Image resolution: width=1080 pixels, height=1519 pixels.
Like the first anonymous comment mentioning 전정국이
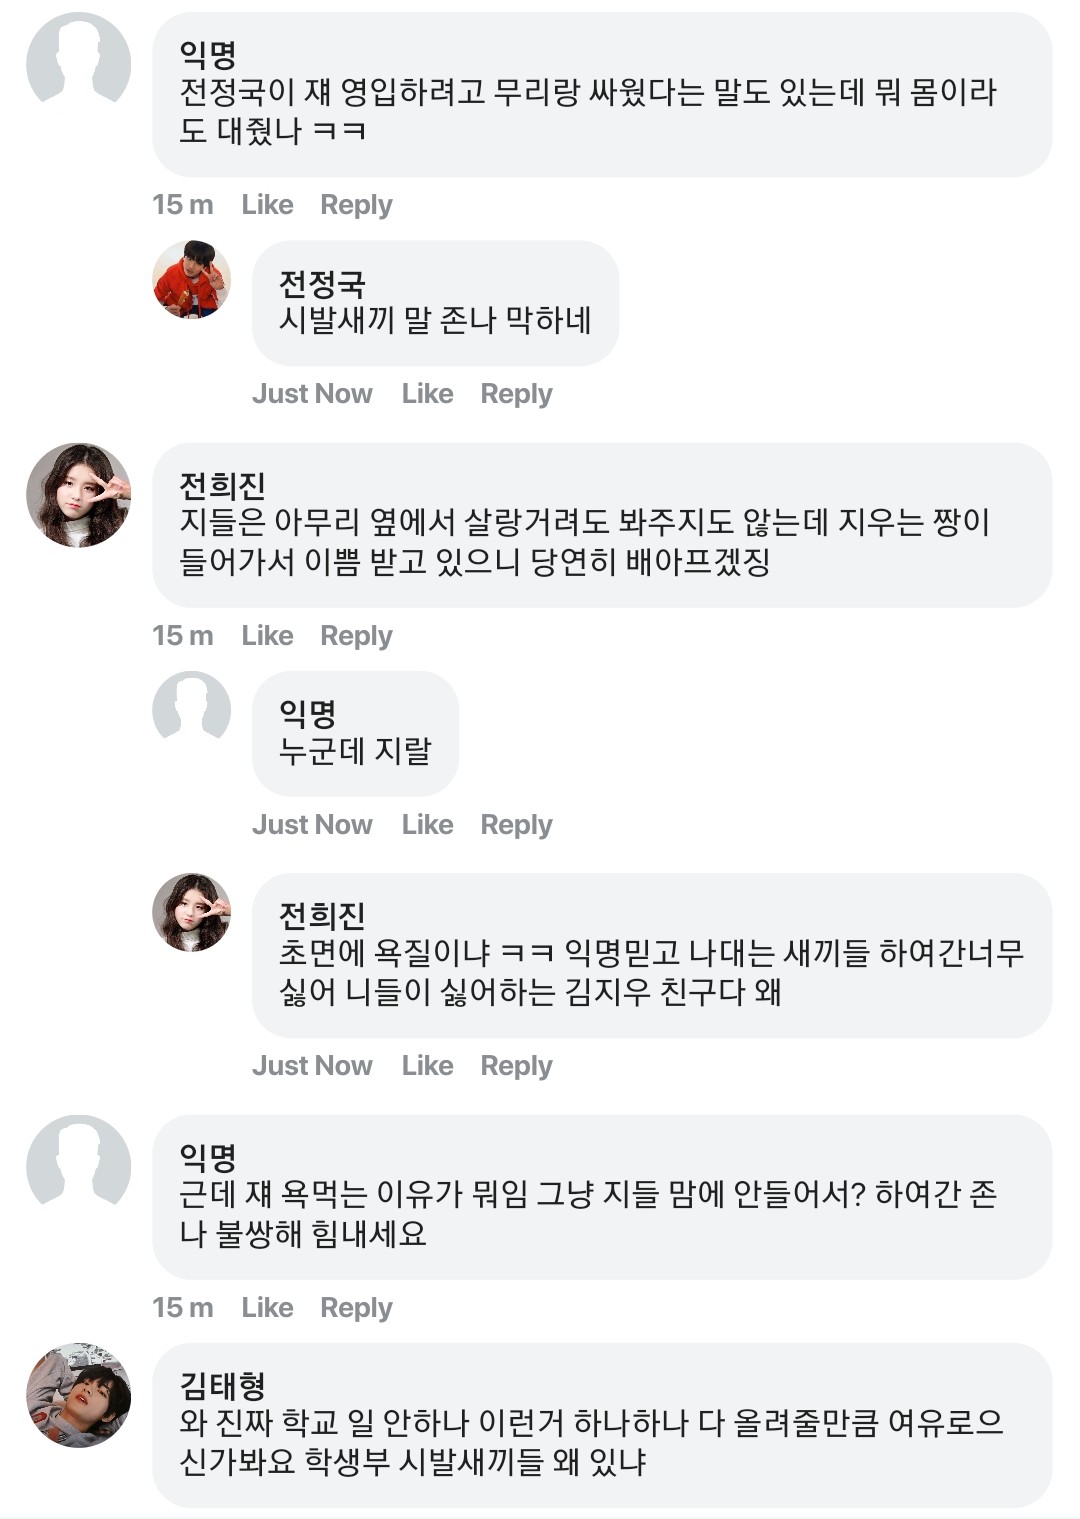click(267, 205)
